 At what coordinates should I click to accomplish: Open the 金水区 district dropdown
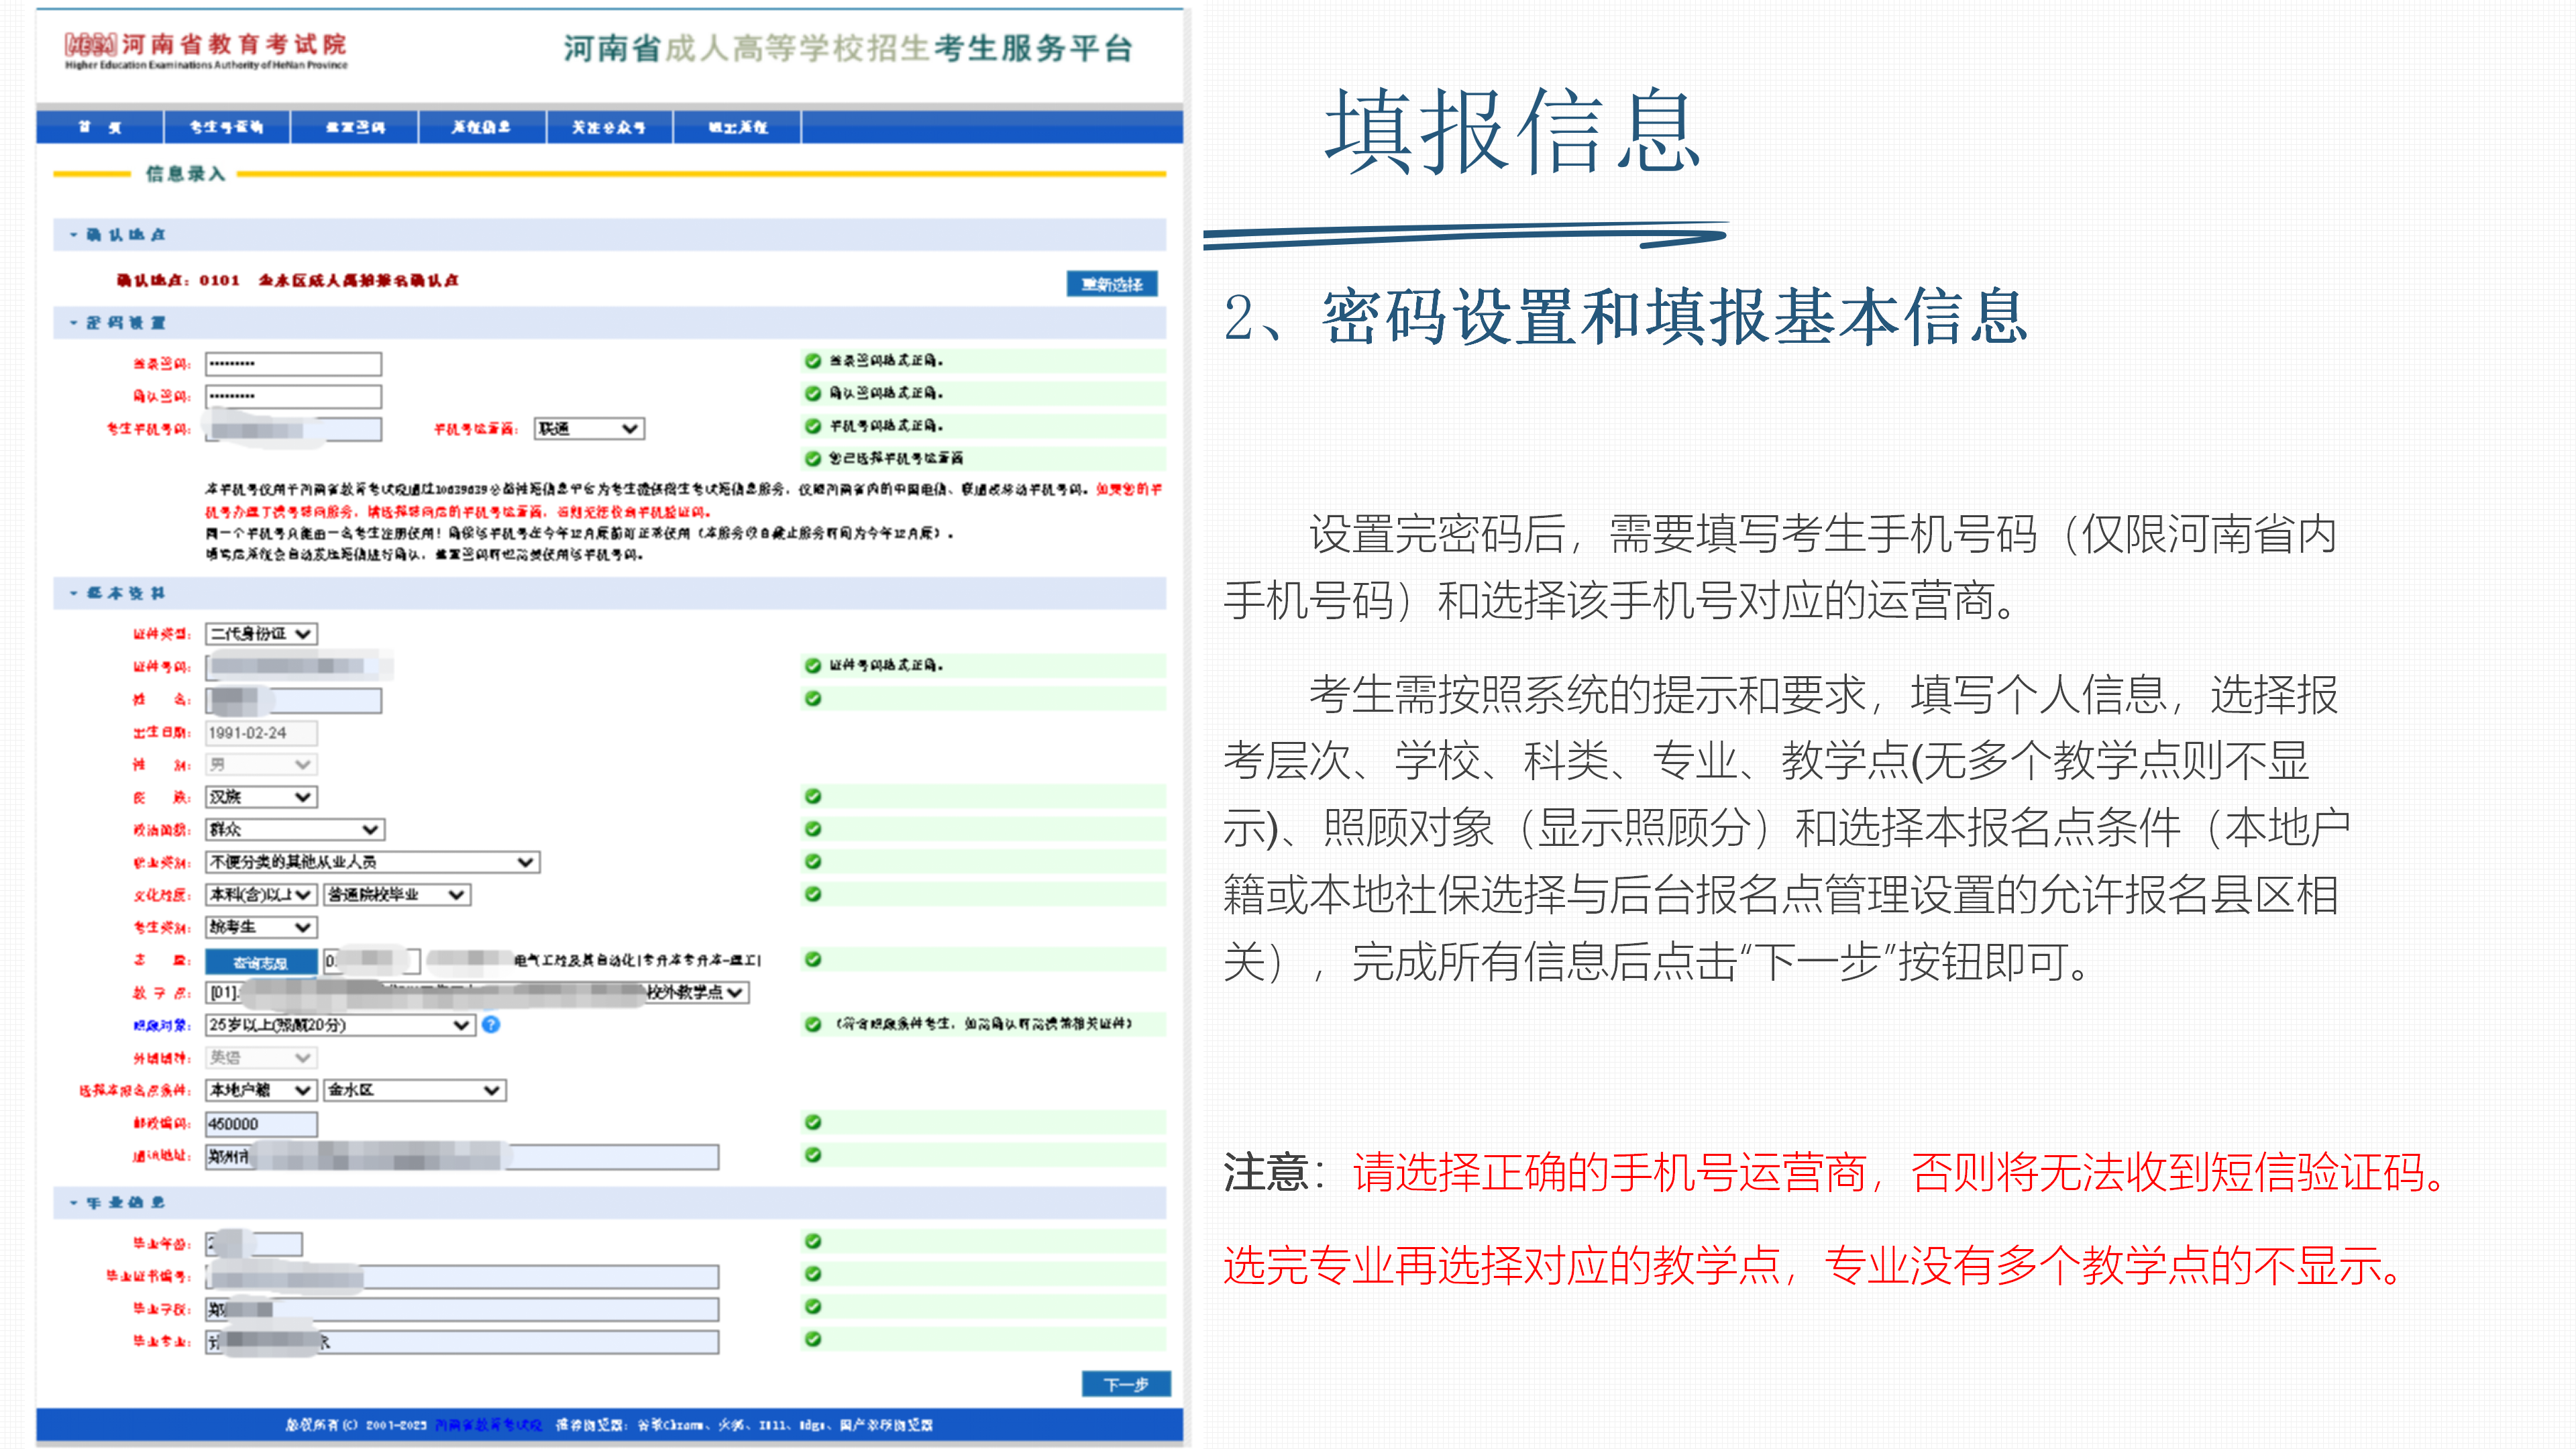pyautogui.click(x=415, y=1090)
